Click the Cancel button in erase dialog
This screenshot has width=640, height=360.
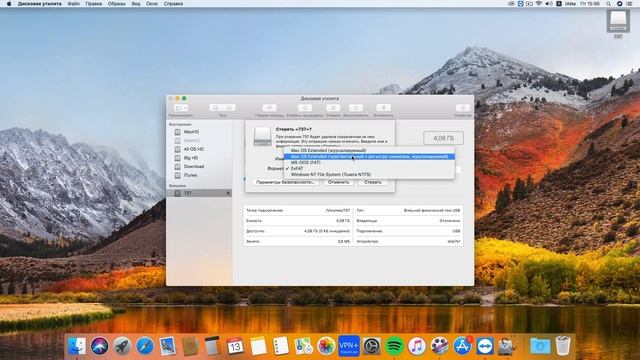[x=338, y=182]
